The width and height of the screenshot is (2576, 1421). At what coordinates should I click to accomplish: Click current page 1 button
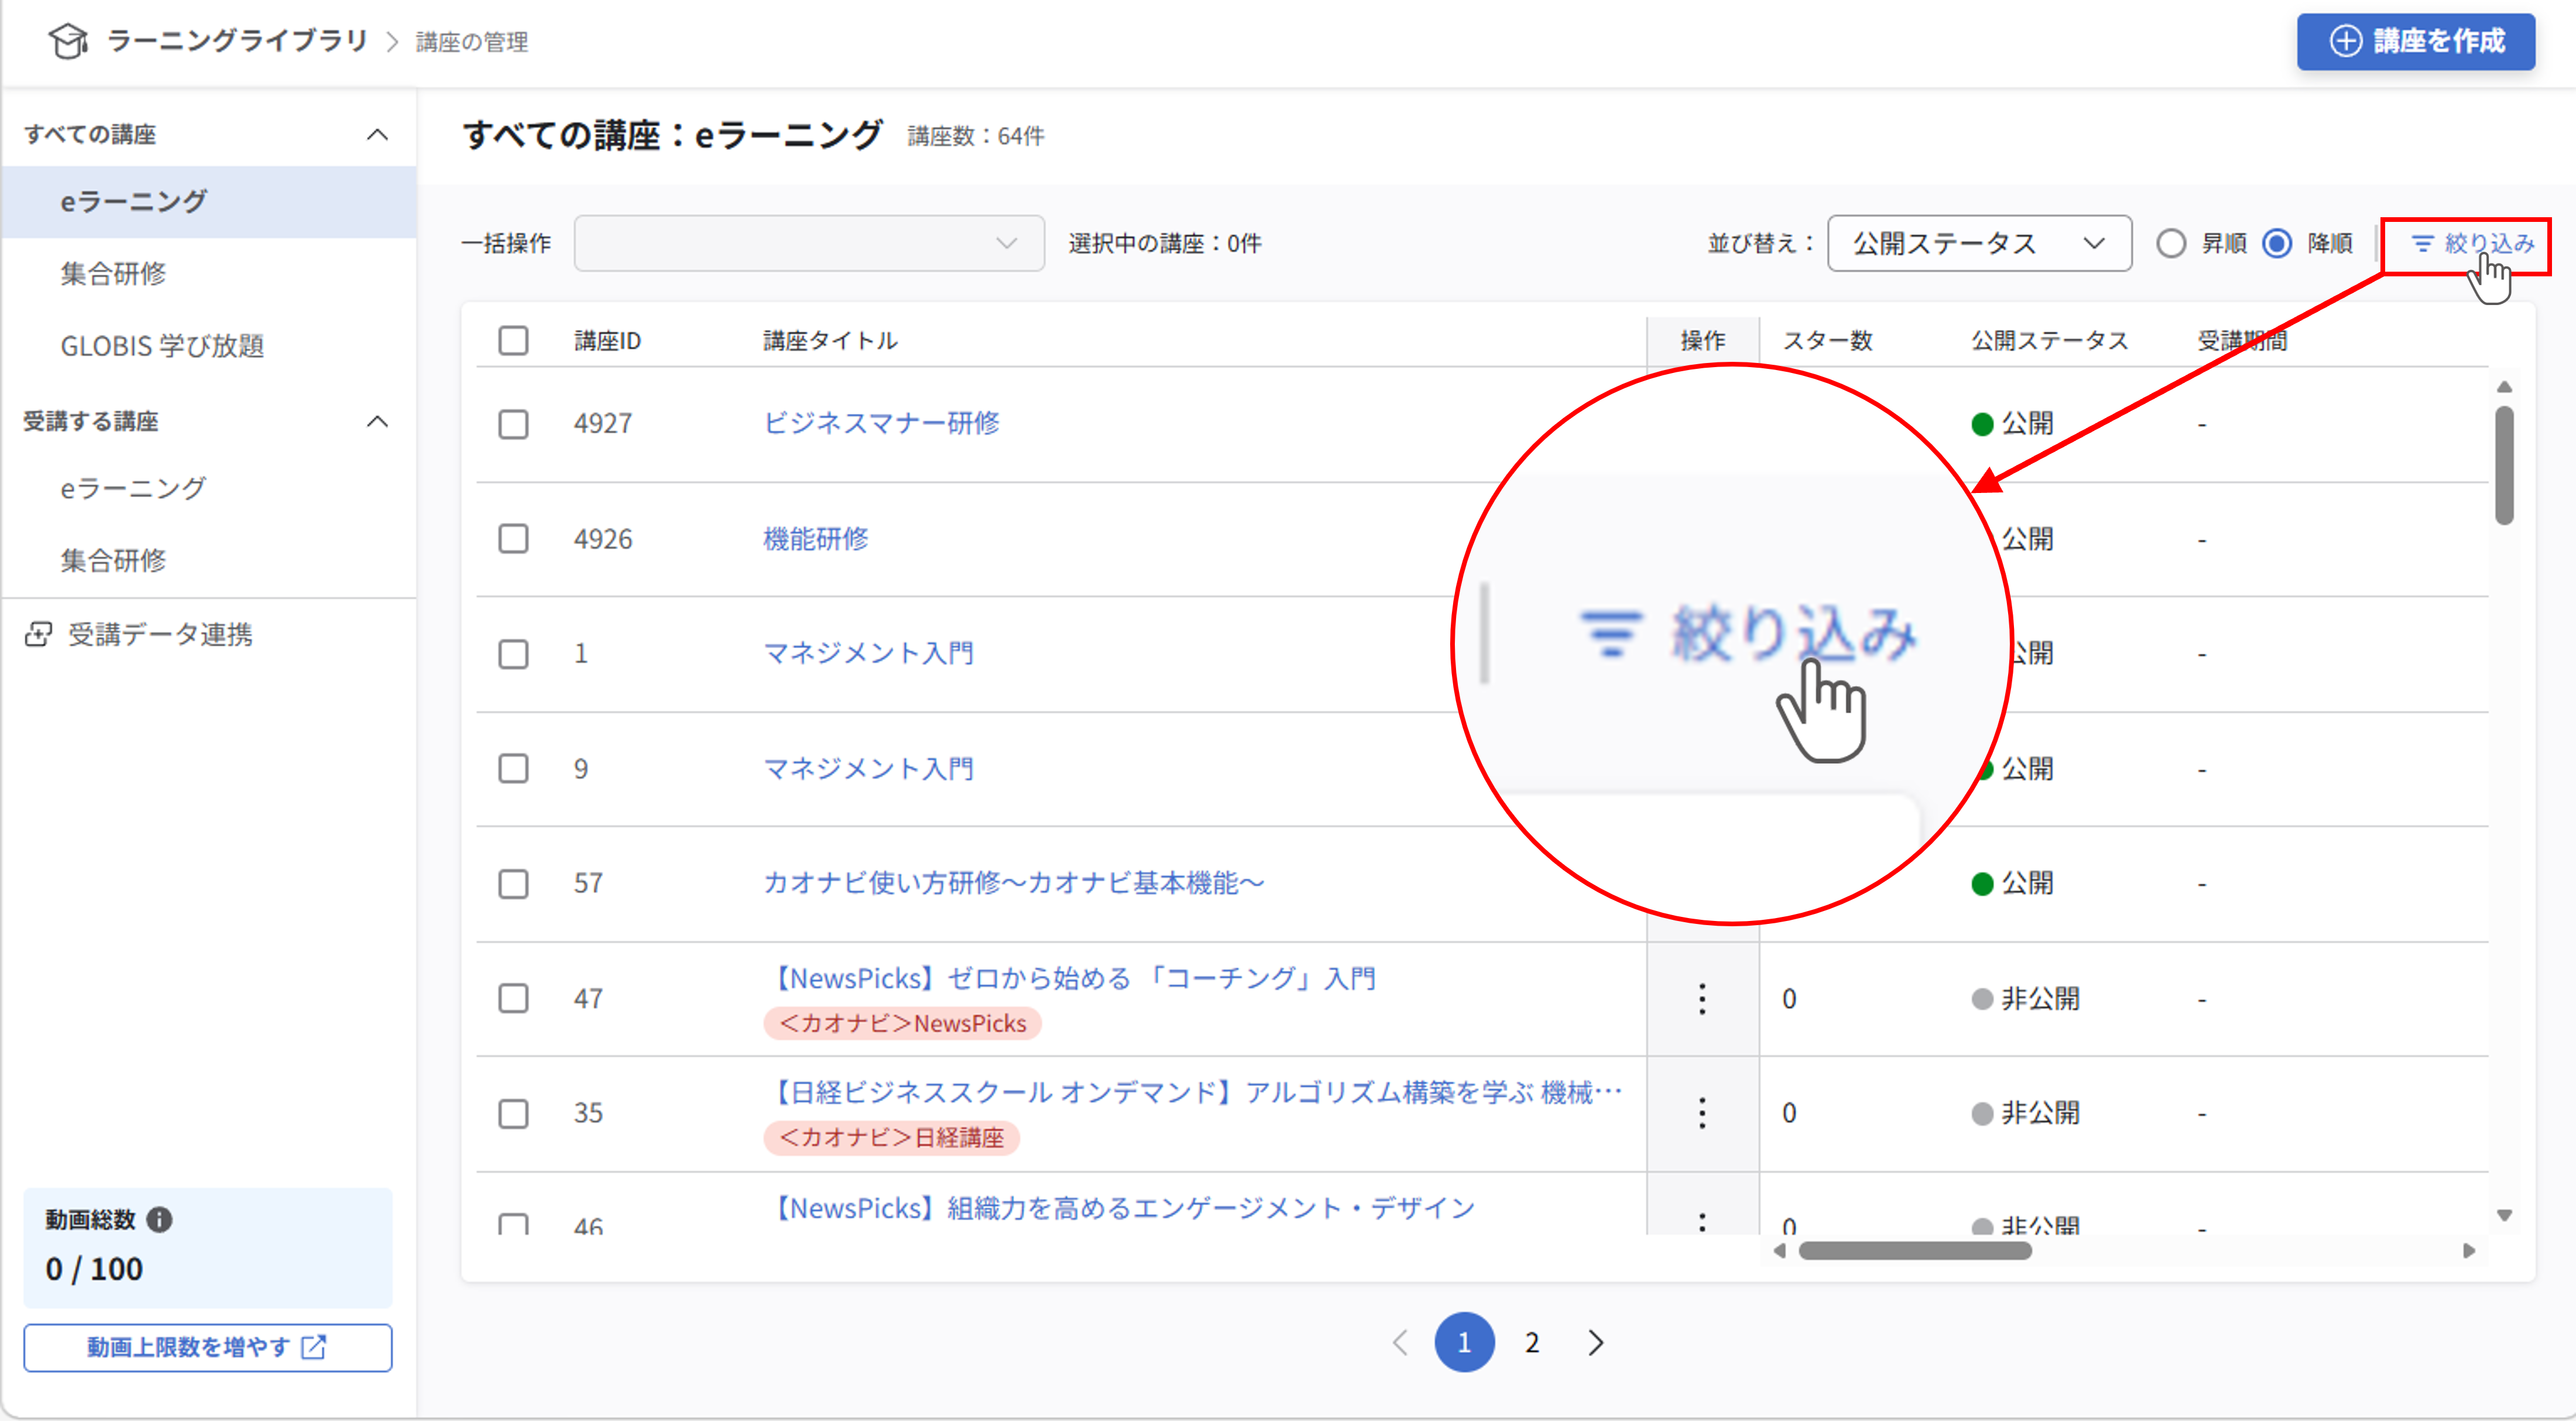[1464, 1342]
